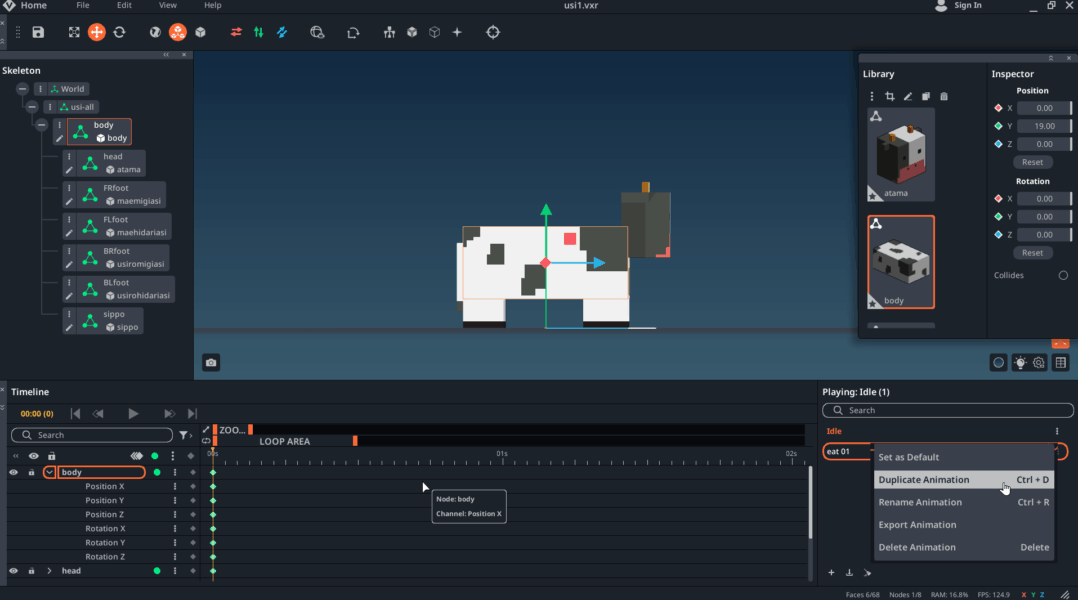Open viewport settings gear icon
The image size is (1078, 600).
pos(1039,363)
